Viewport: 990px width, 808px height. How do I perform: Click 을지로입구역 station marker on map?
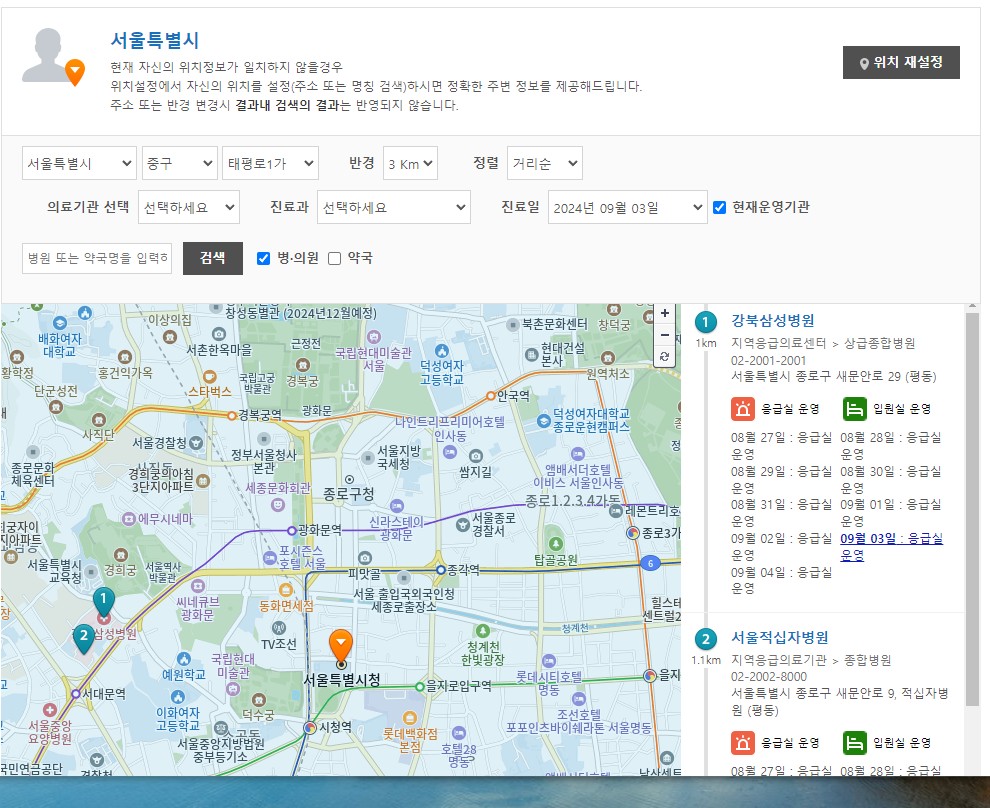(x=419, y=686)
